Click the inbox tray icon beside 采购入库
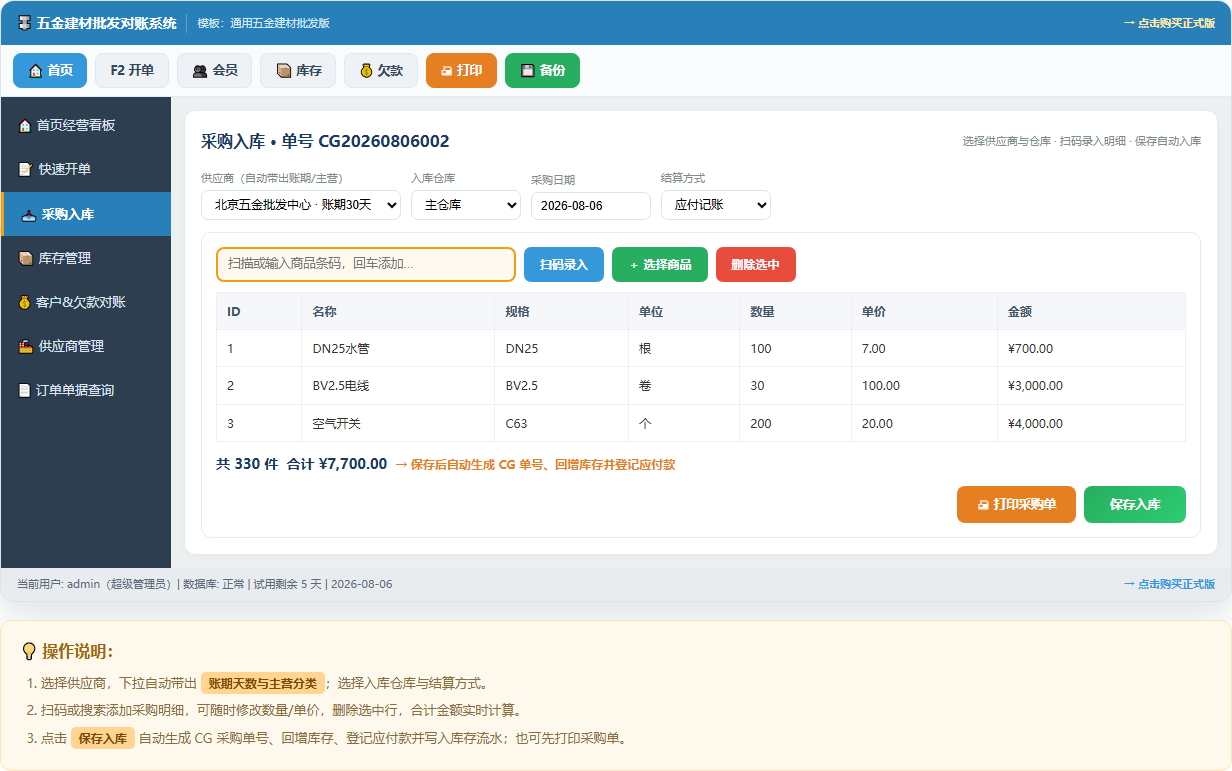This screenshot has width=1232, height=771. 28,214
